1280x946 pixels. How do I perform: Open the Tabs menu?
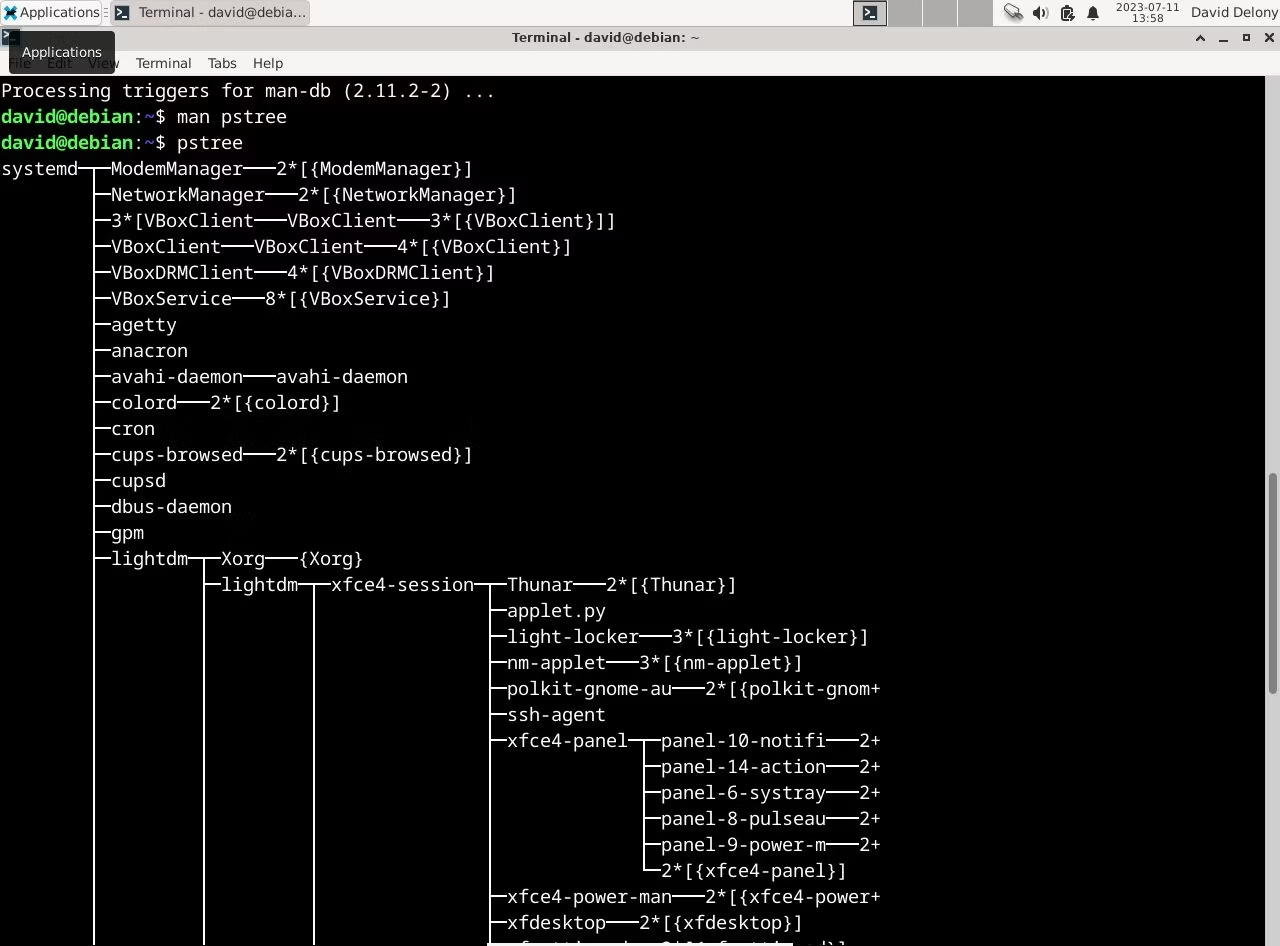point(222,63)
